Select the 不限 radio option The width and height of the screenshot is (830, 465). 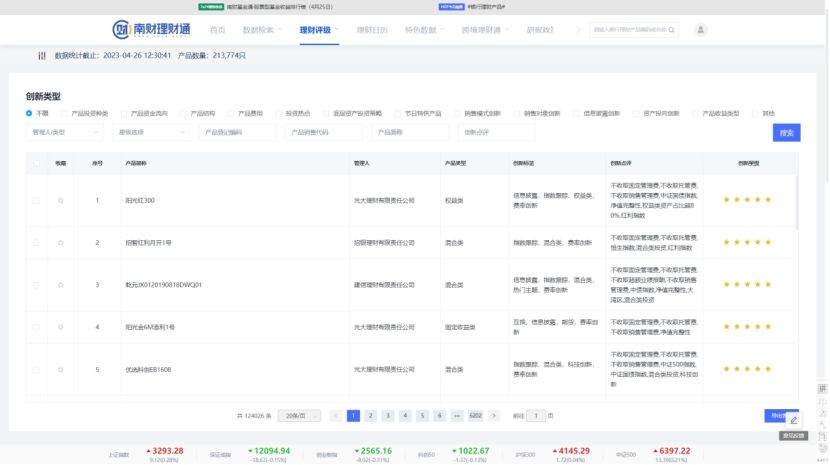[29, 113]
